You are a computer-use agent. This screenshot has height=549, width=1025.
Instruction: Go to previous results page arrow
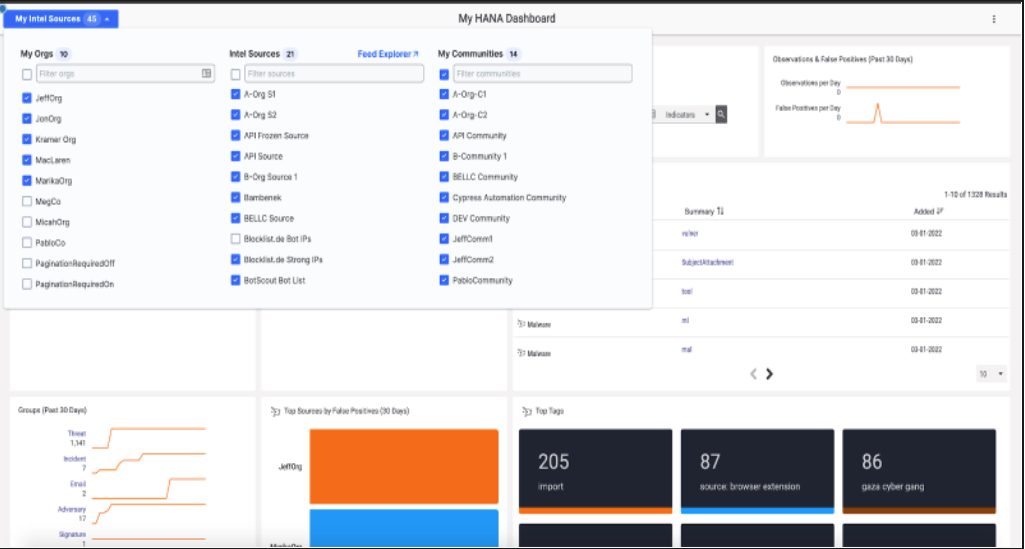pyautogui.click(x=753, y=374)
